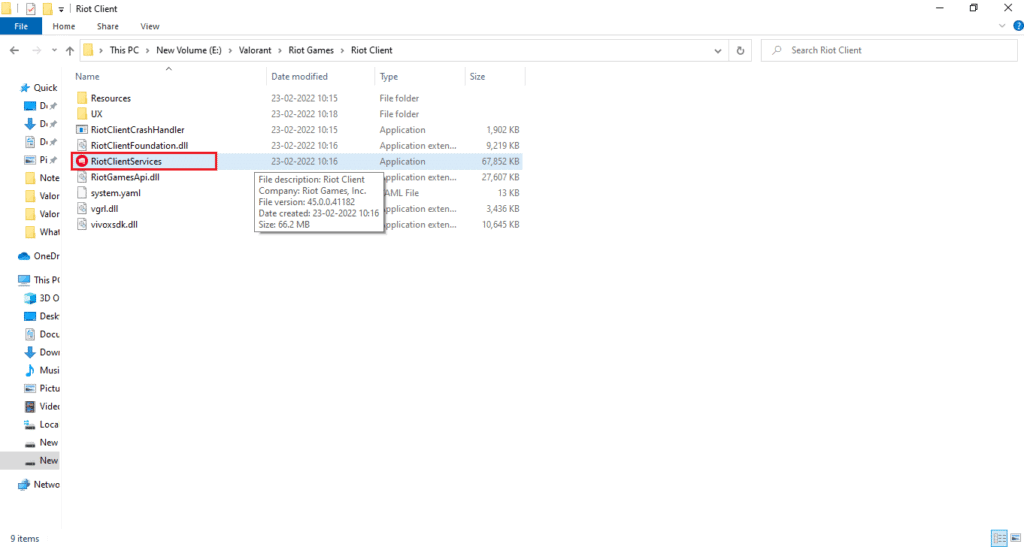Go up one folder level
This screenshot has width=1024, height=547.
coord(70,50)
